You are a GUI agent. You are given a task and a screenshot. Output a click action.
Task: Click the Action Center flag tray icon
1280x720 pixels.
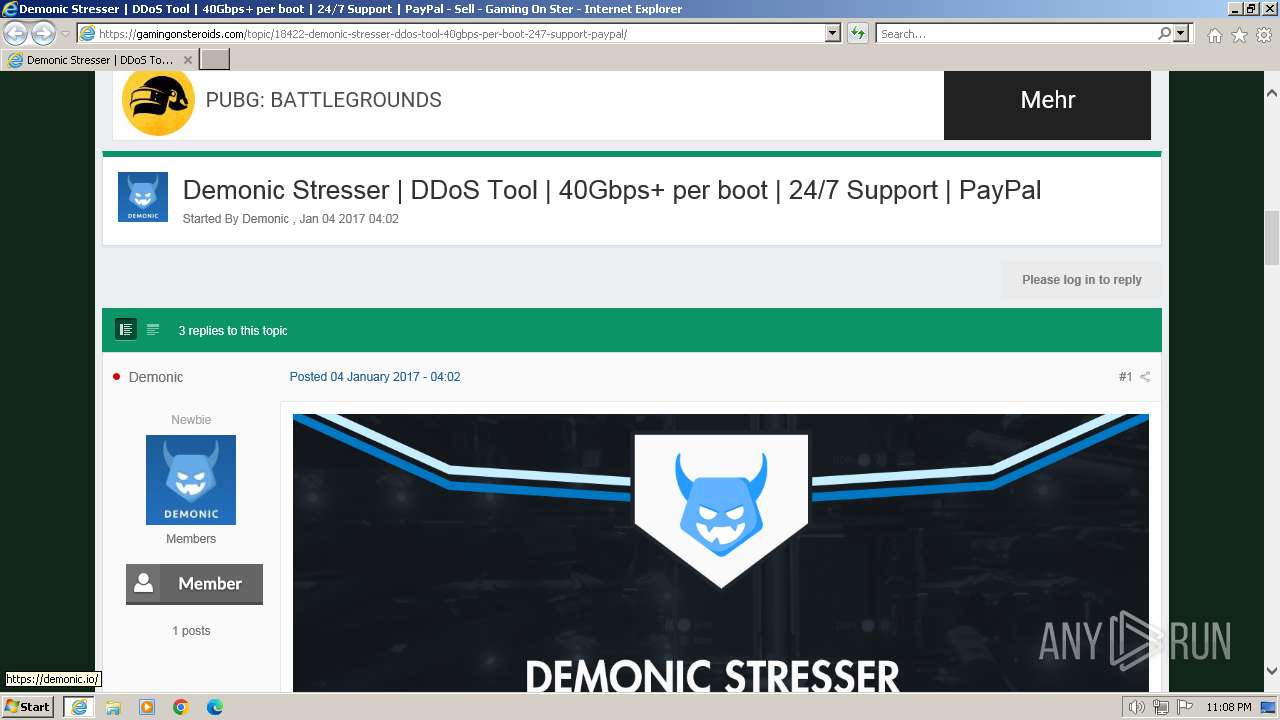click(1185, 708)
